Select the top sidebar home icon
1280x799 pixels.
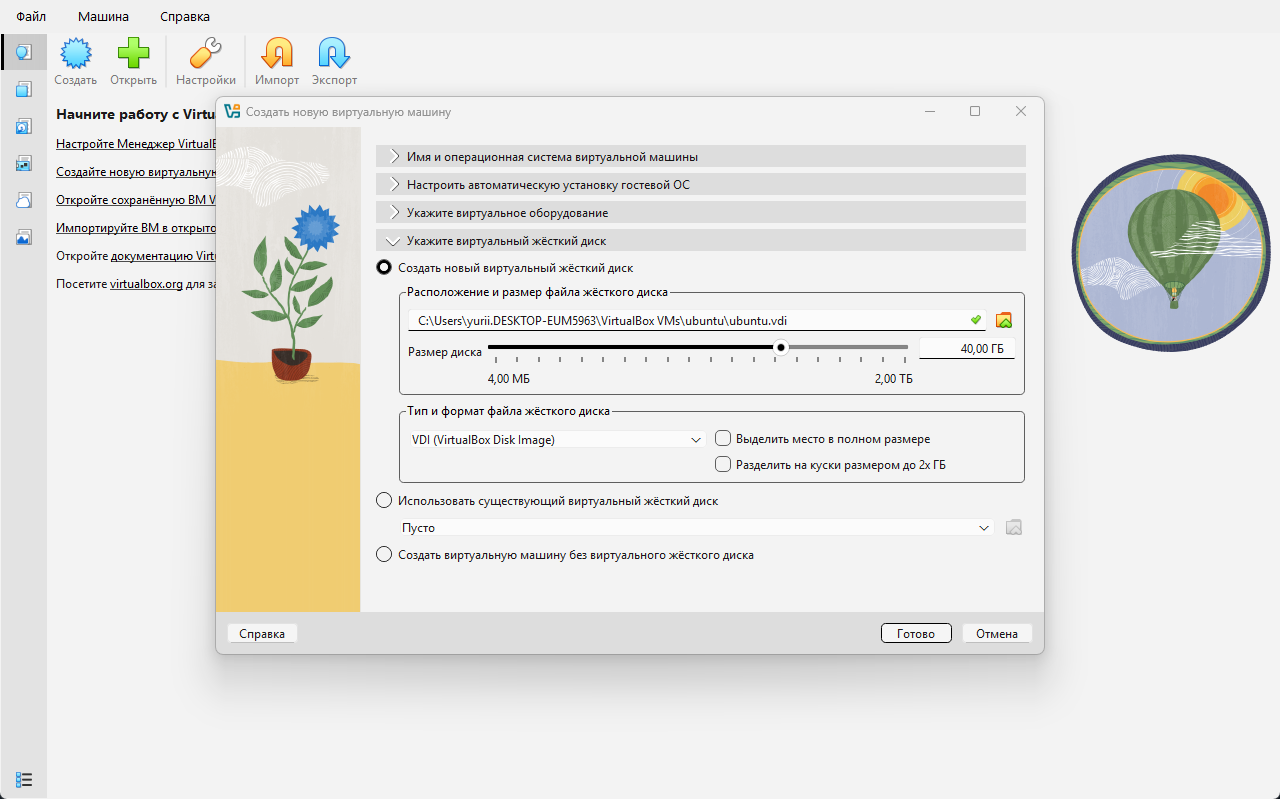click(x=24, y=52)
